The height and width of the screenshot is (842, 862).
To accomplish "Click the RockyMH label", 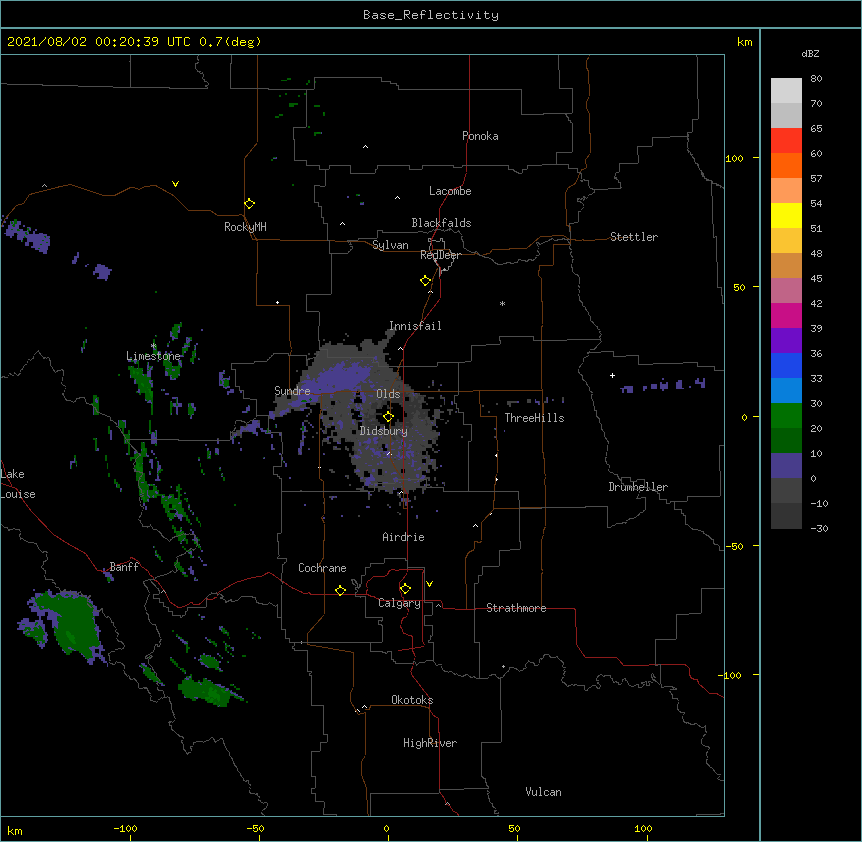I will (245, 226).
